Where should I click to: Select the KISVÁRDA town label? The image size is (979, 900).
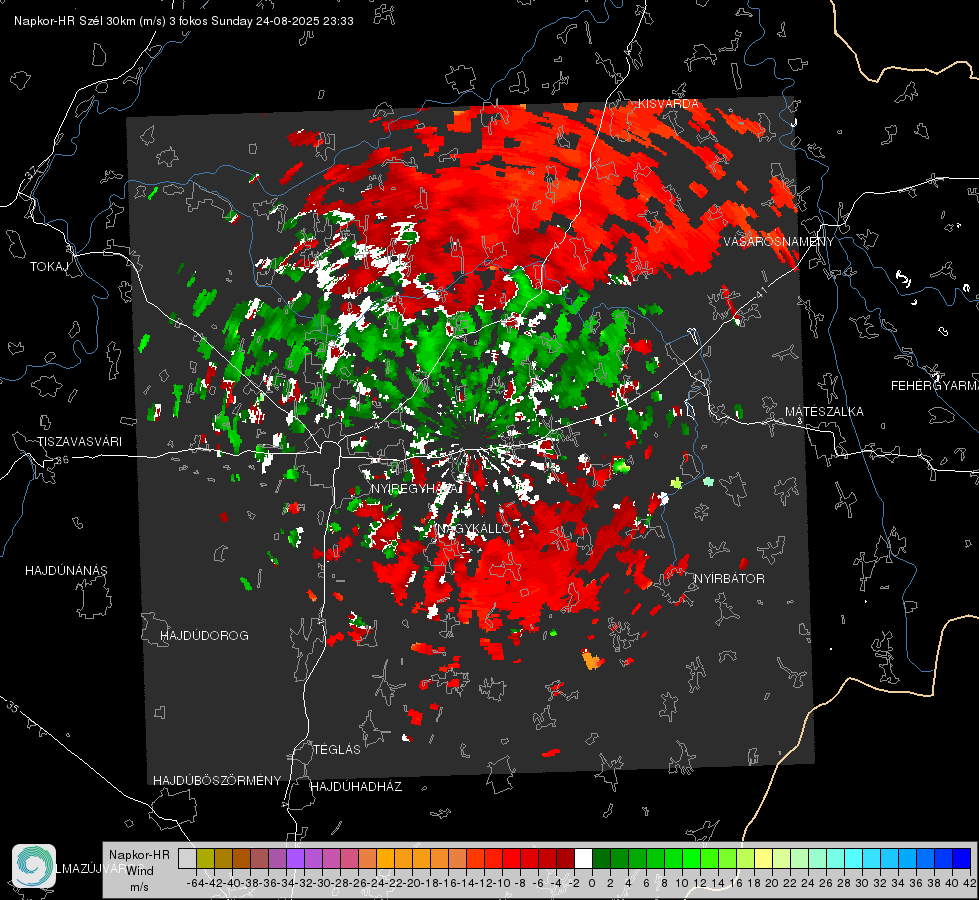click(x=668, y=104)
